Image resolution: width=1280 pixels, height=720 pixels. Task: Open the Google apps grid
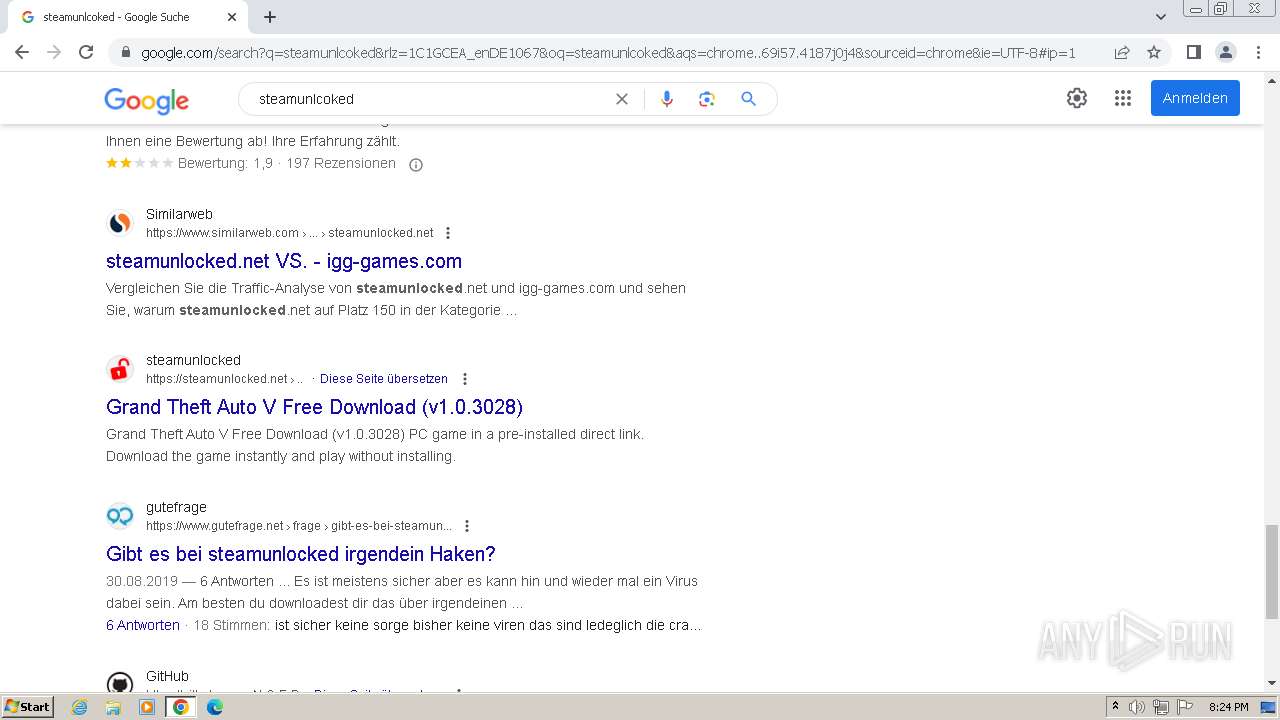click(x=1123, y=98)
